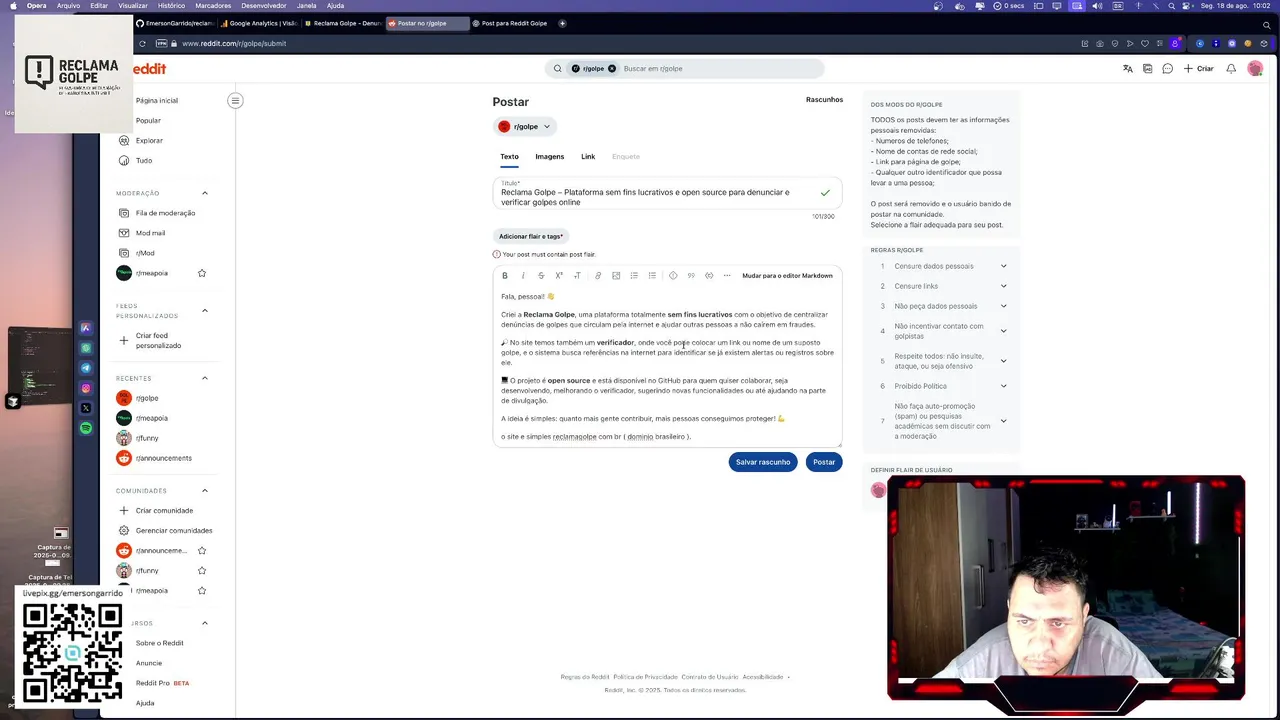Collapse the Recentes section

(205, 378)
